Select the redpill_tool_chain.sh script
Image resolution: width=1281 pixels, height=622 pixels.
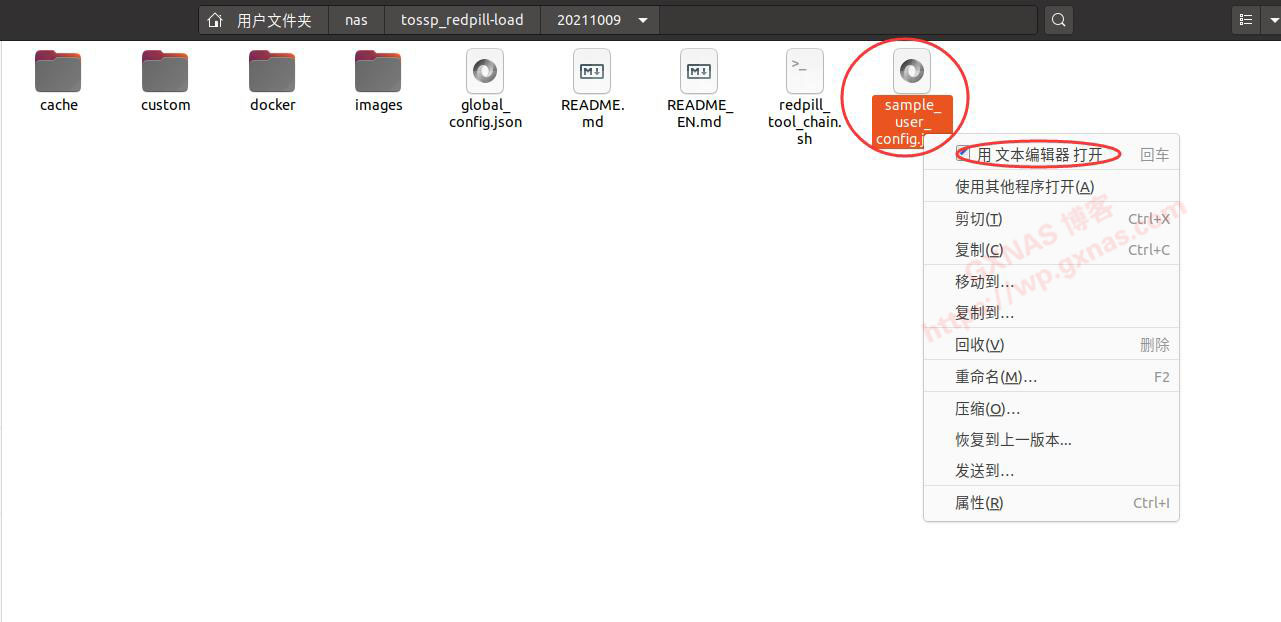point(805,72)
